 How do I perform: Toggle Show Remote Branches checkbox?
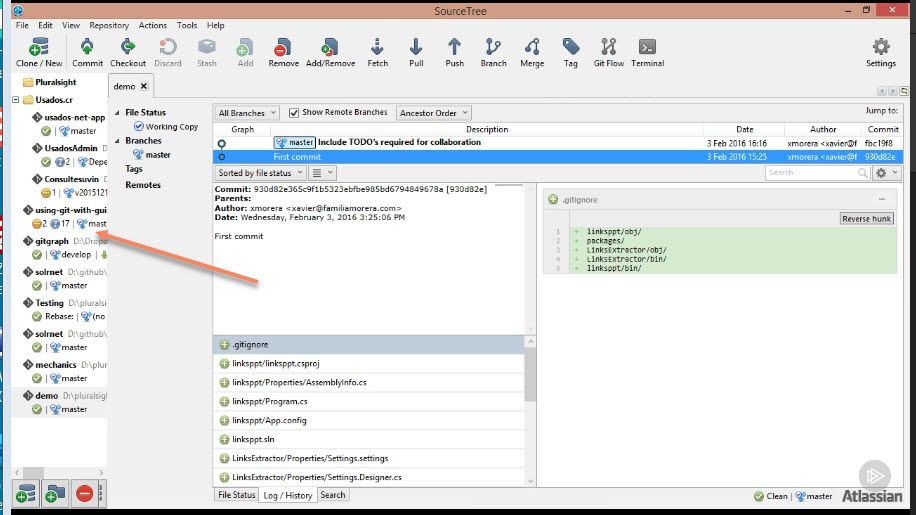coord(294,113)
